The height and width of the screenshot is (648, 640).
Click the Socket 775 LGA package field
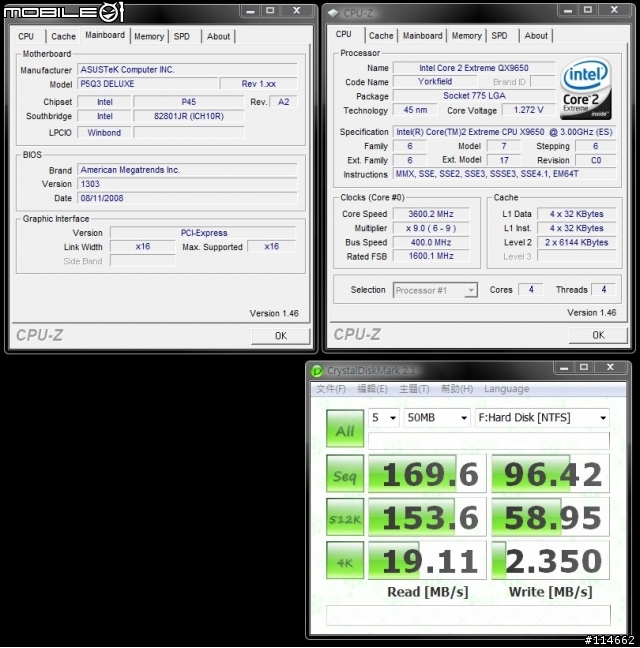[473, 96]
